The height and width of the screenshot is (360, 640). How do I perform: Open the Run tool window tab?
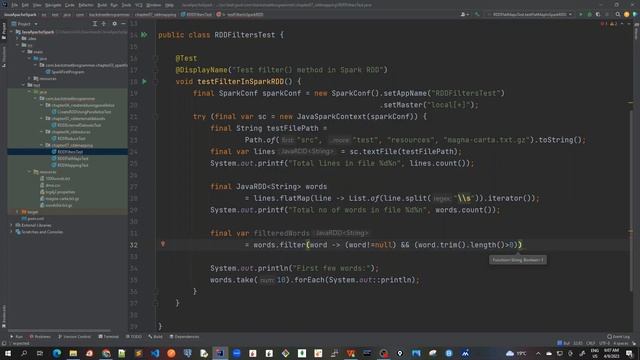coord(17,337)
